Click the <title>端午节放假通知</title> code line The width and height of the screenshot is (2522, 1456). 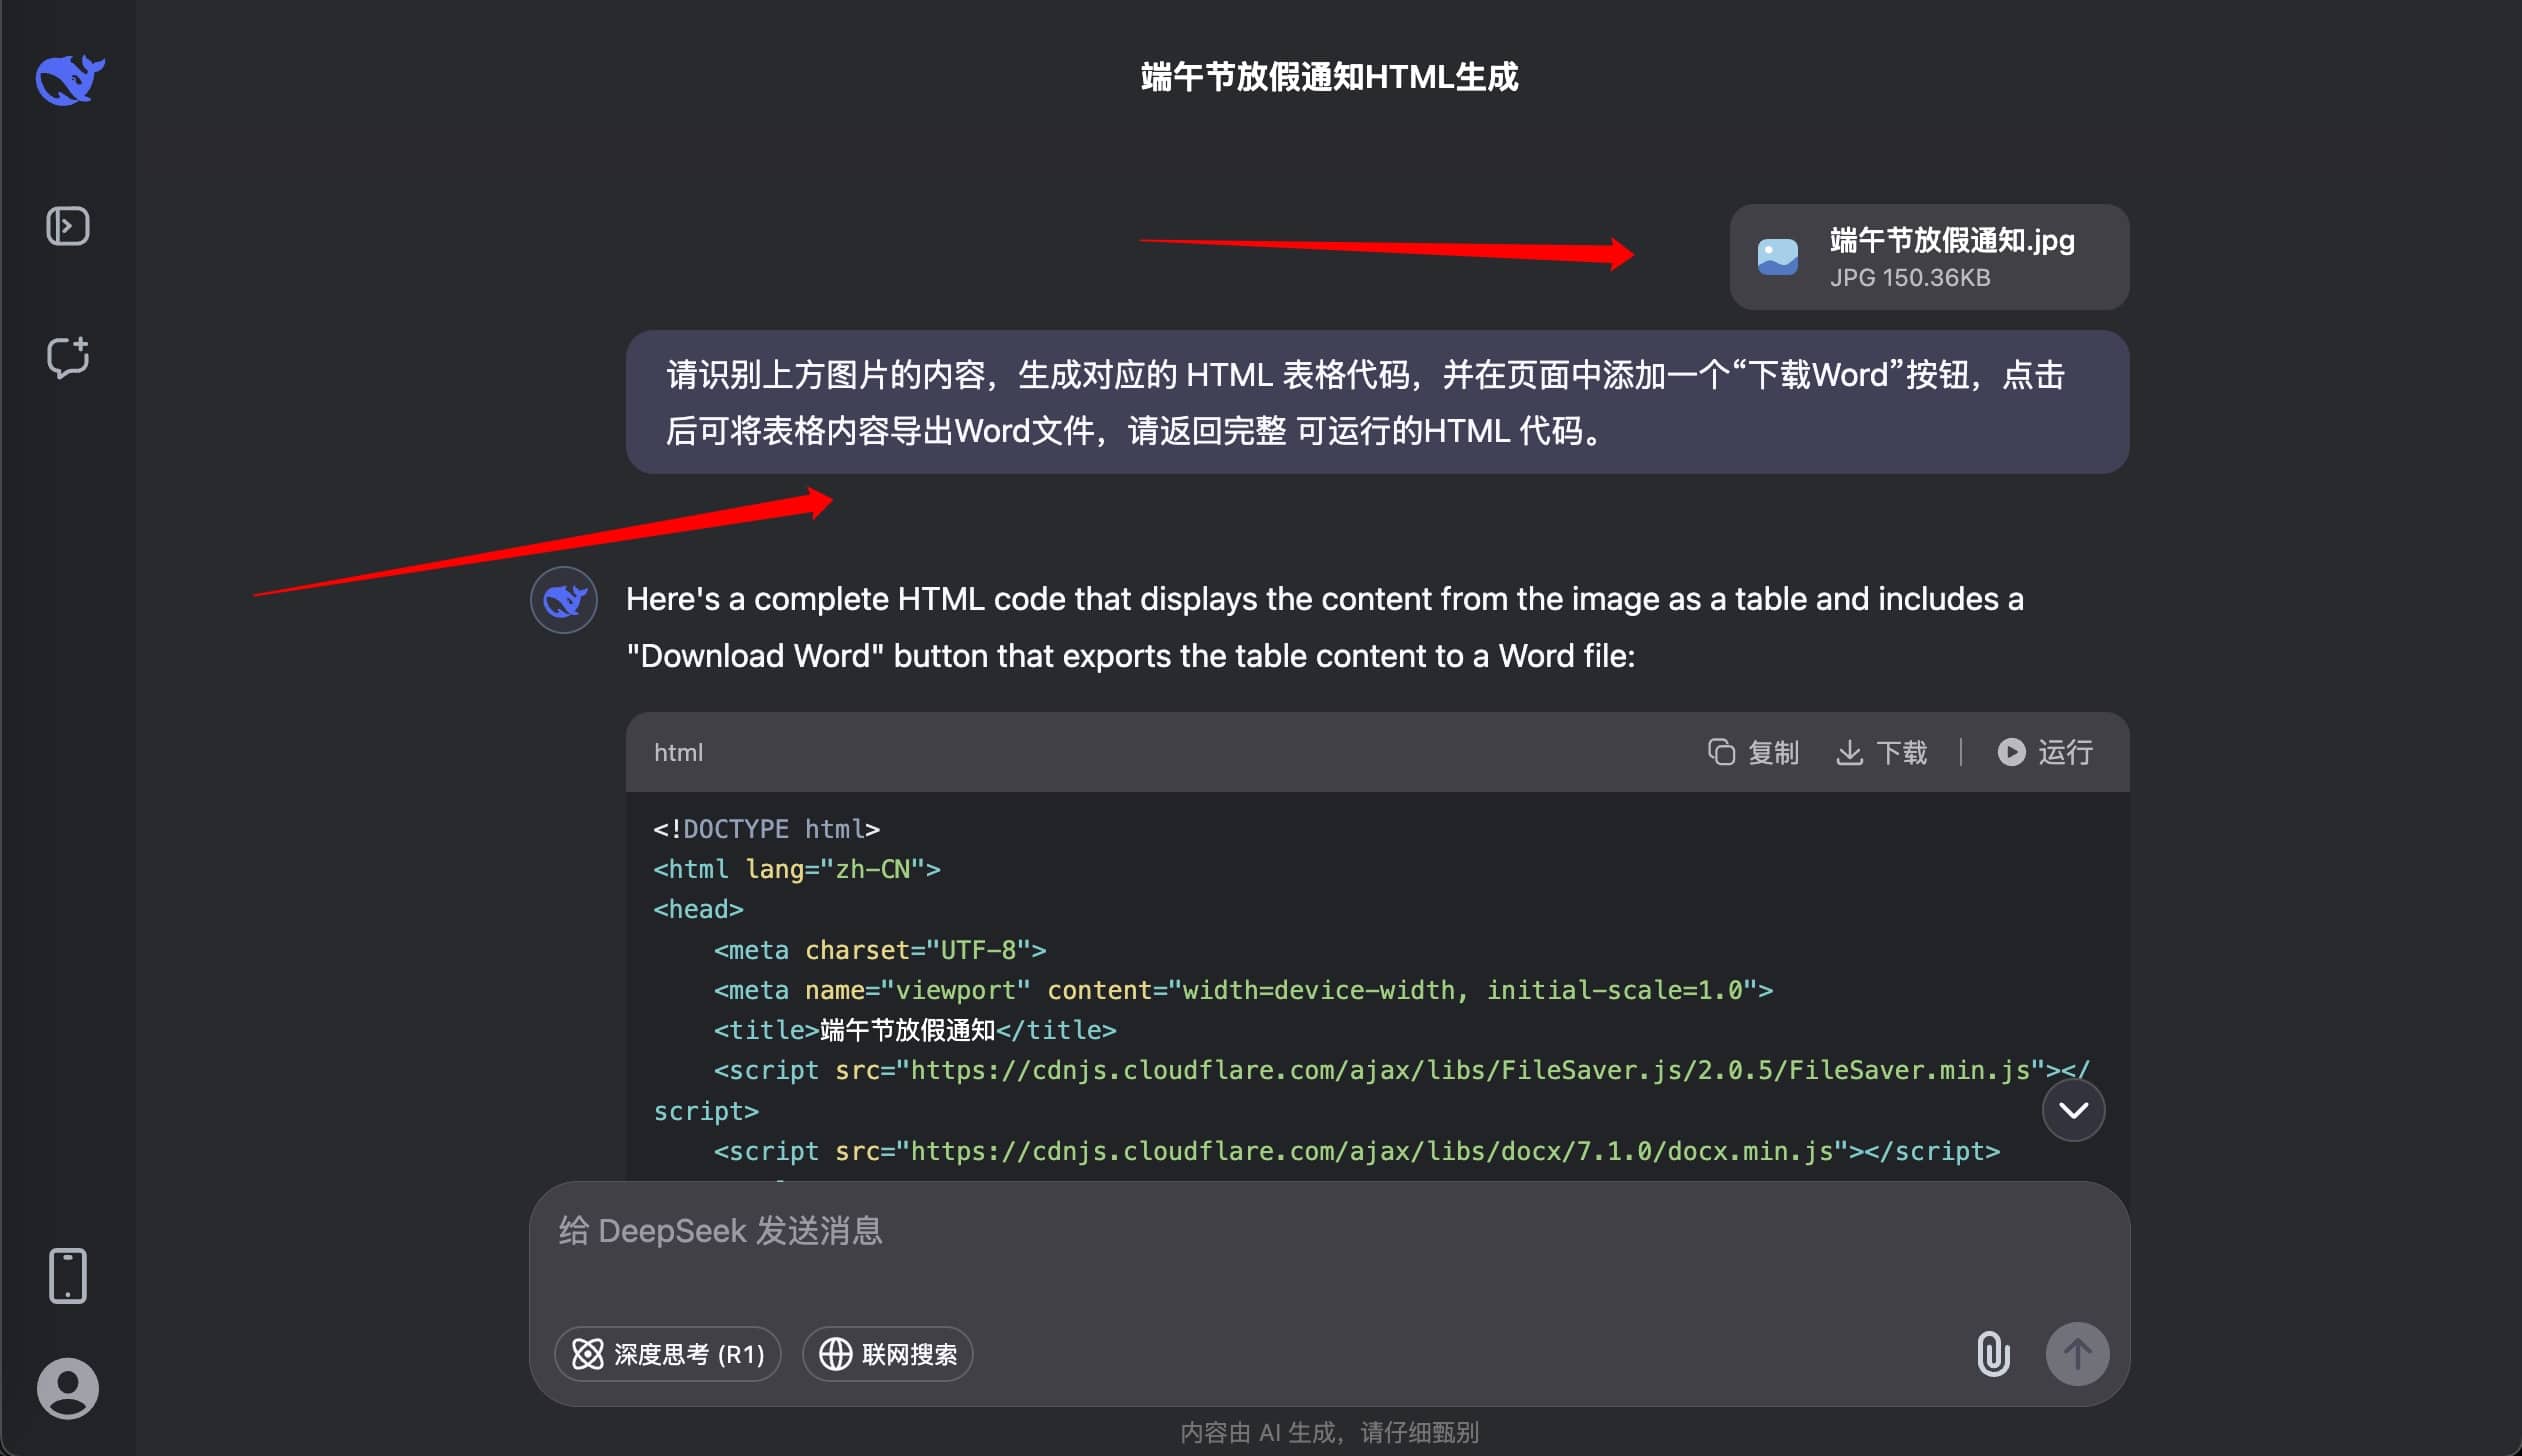915,1030
